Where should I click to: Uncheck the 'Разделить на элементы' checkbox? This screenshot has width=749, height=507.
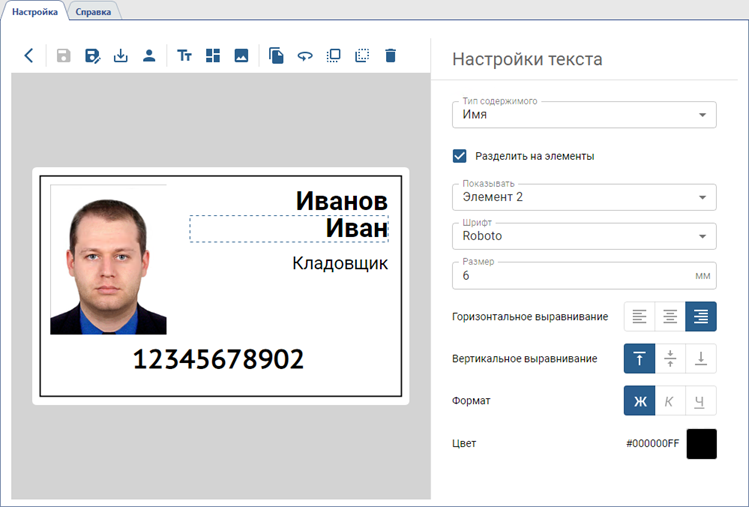460,156
